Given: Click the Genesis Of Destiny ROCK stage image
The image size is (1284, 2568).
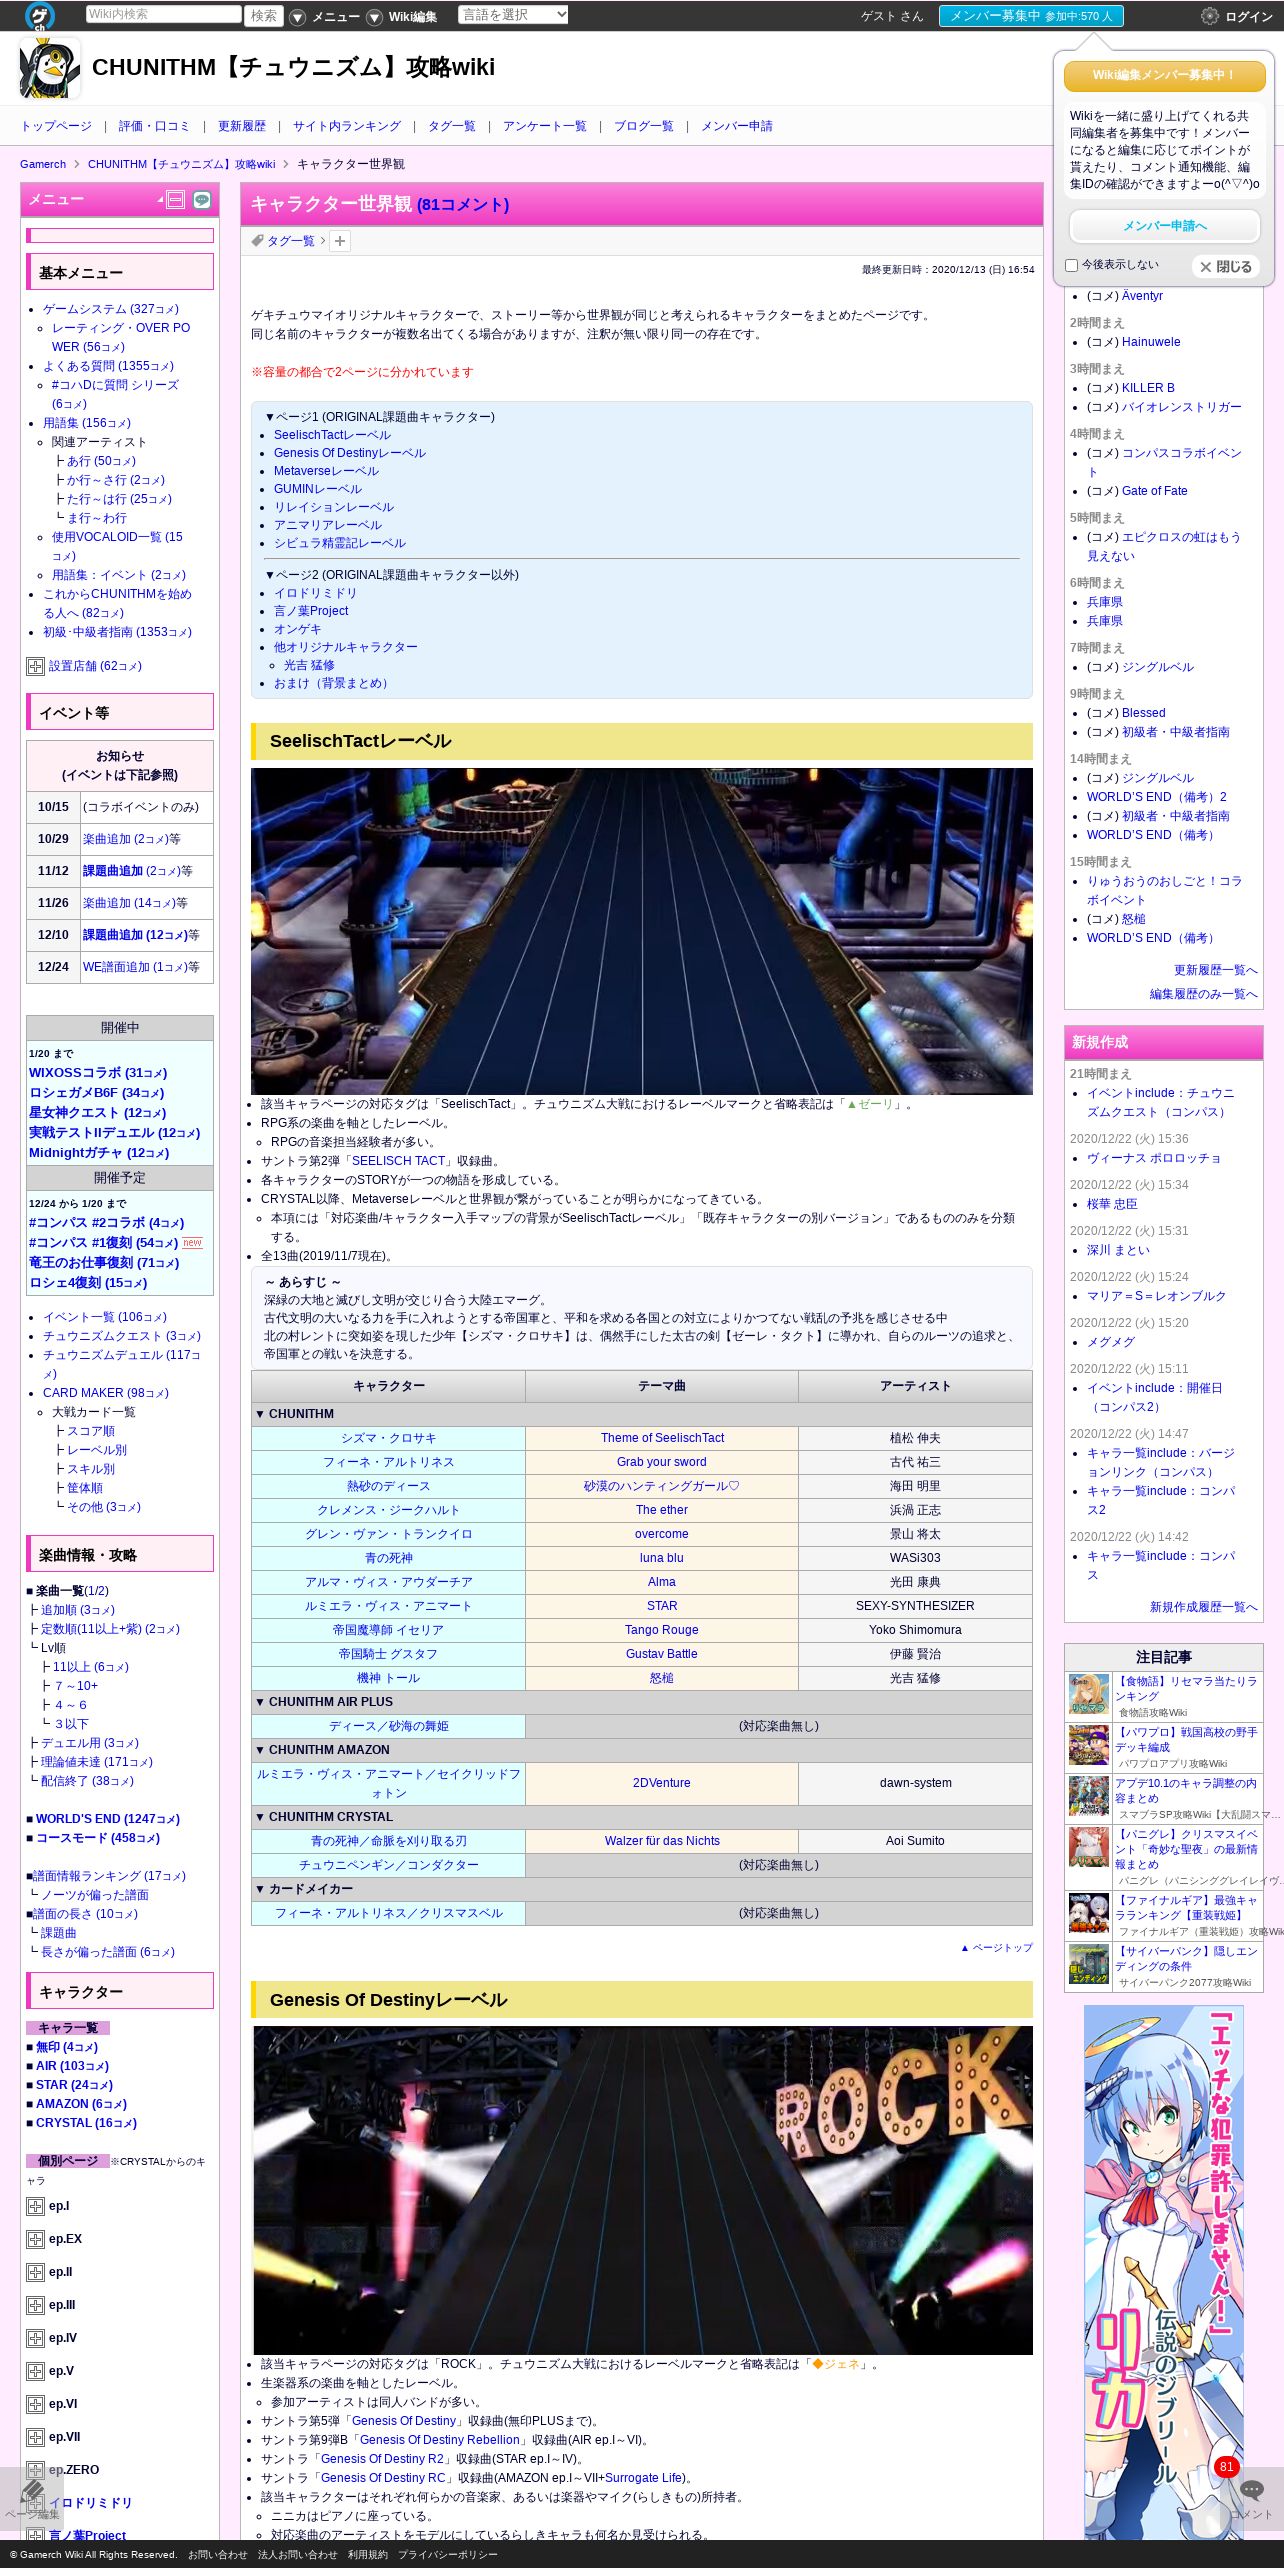Looking at the screenshot, I should [643, 2190].
